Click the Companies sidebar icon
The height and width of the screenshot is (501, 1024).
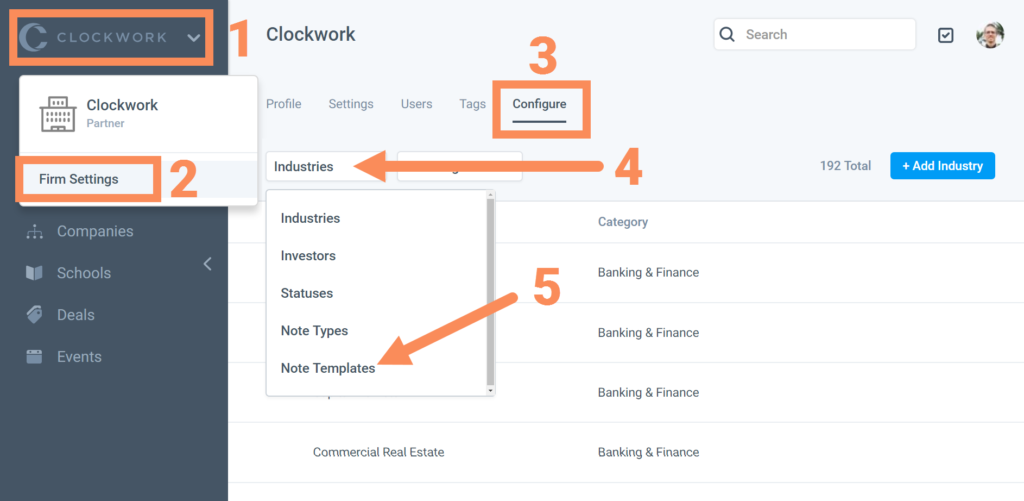[x=35, y=232]
